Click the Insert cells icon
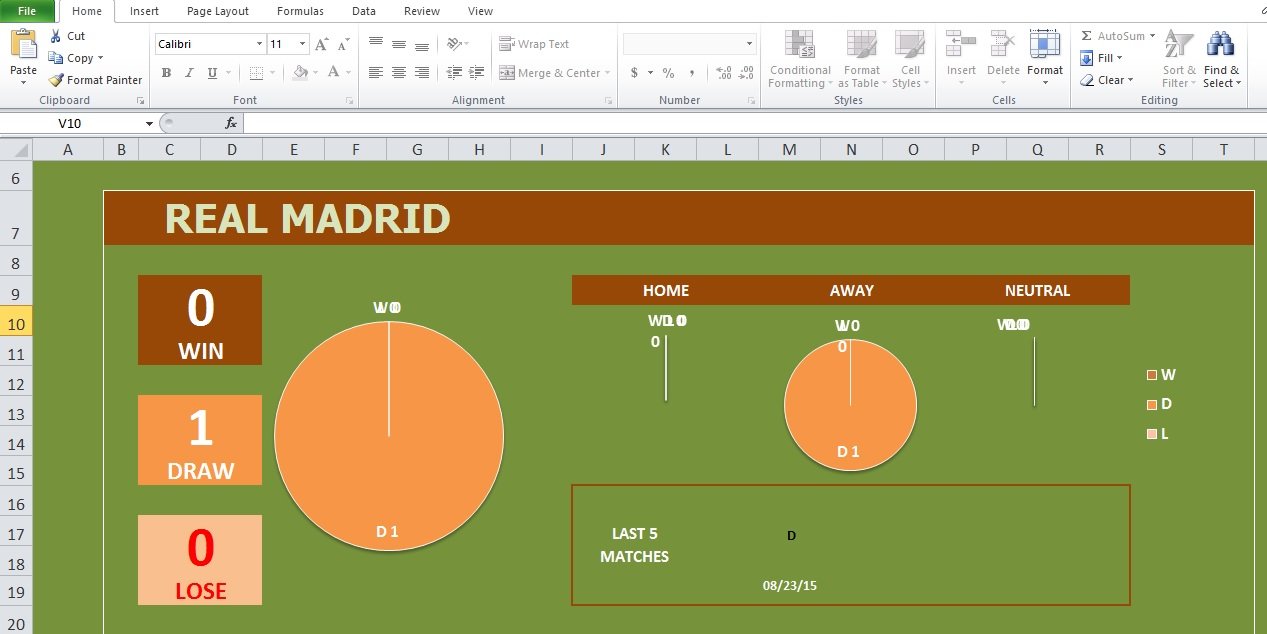 961,44
